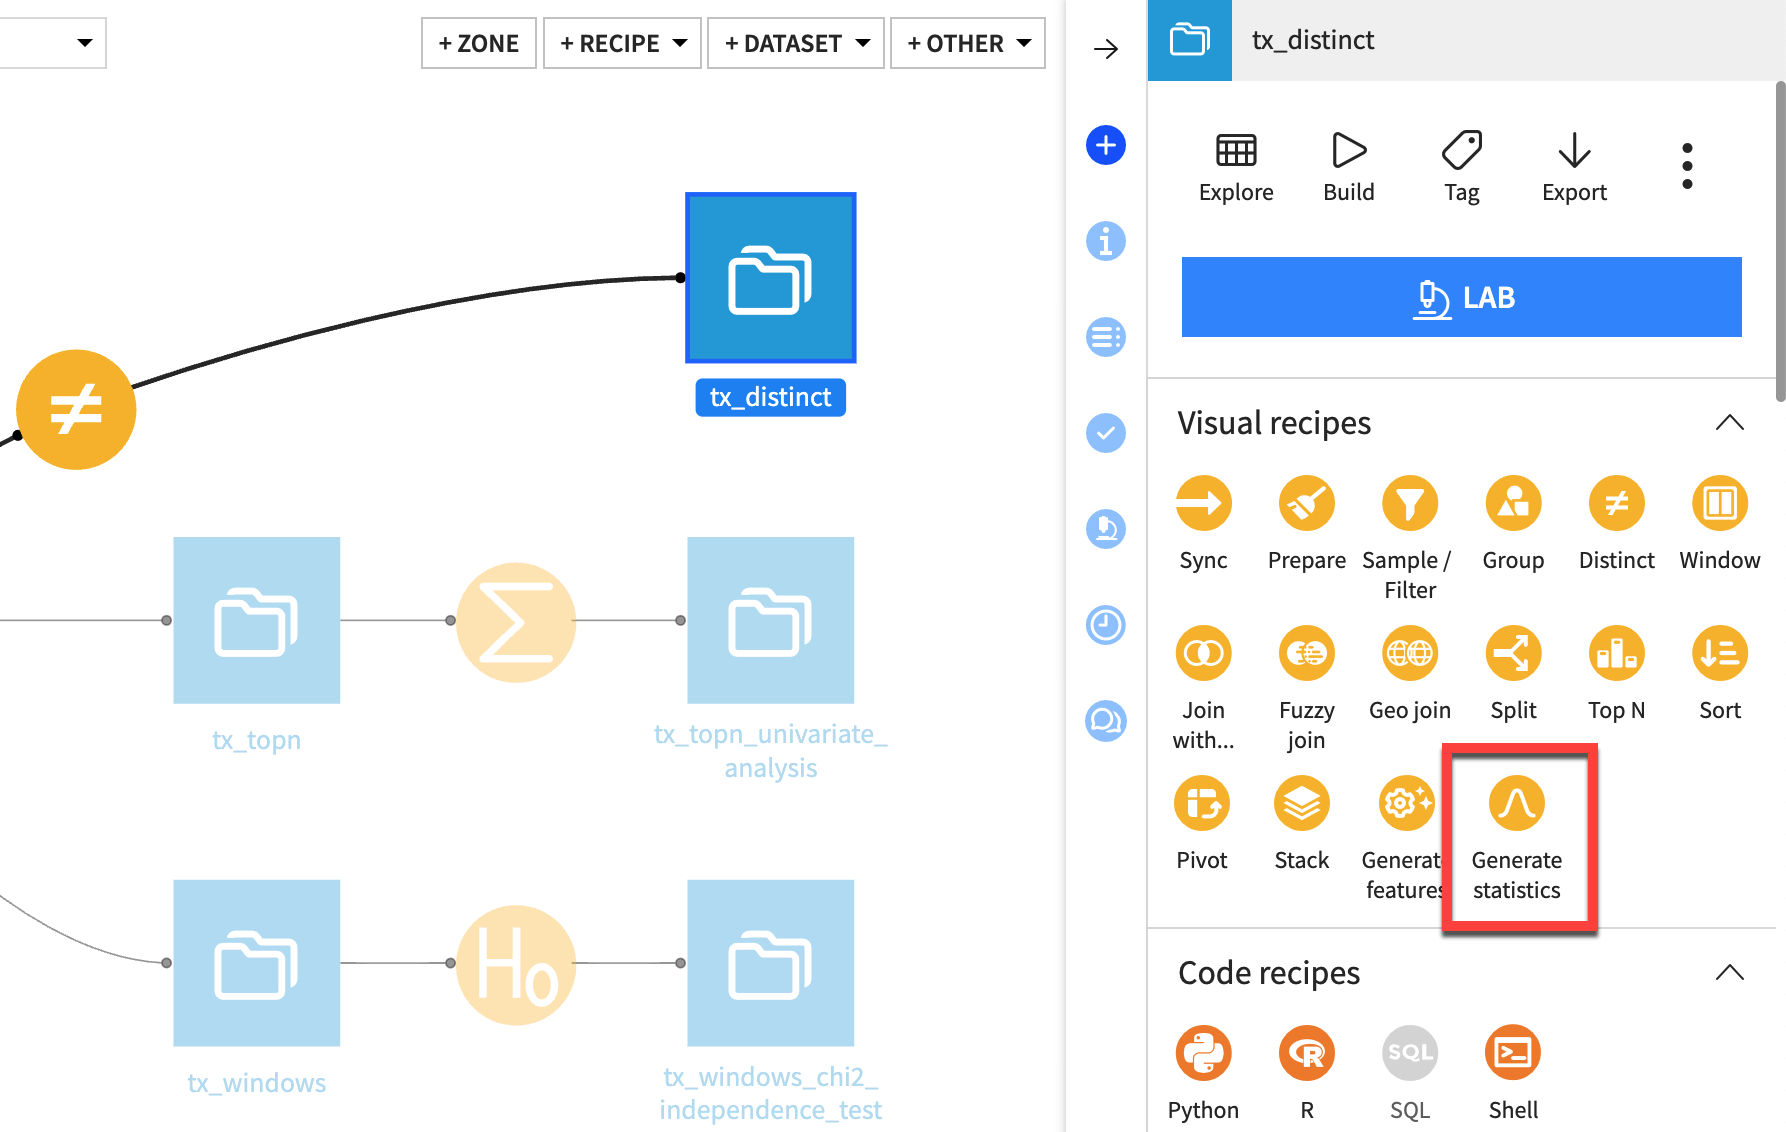Open the Distinct visual recipe
The image size is (1786, 1132).
1616,503
